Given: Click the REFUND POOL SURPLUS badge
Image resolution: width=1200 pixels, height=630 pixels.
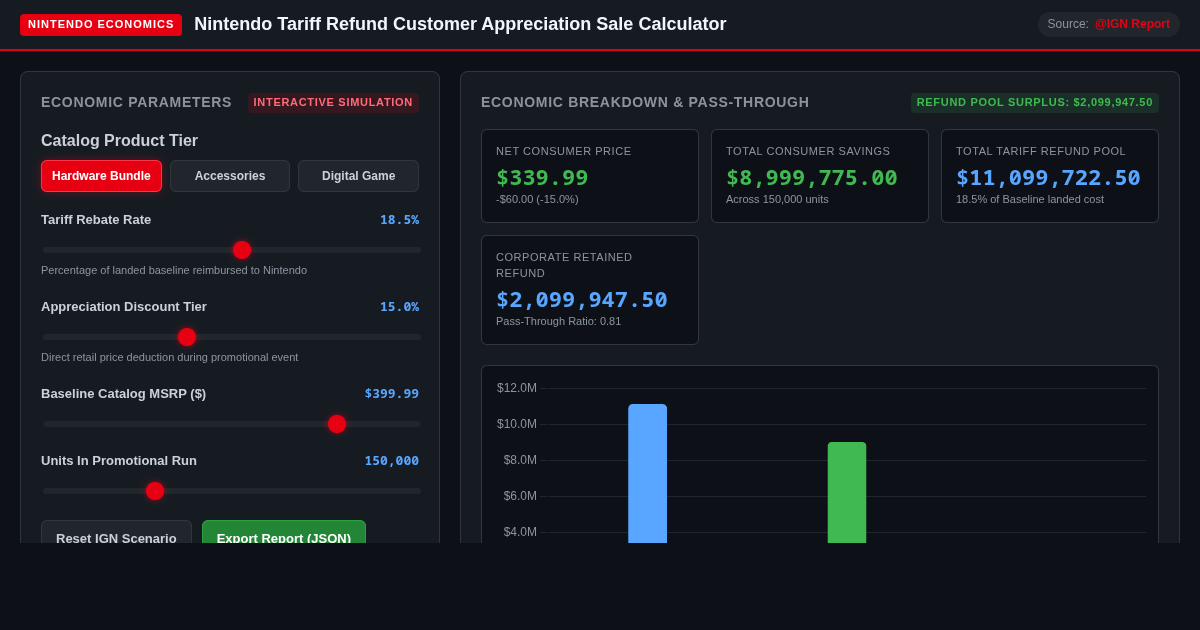Looking at the screenshot, I should [1035, 102].
